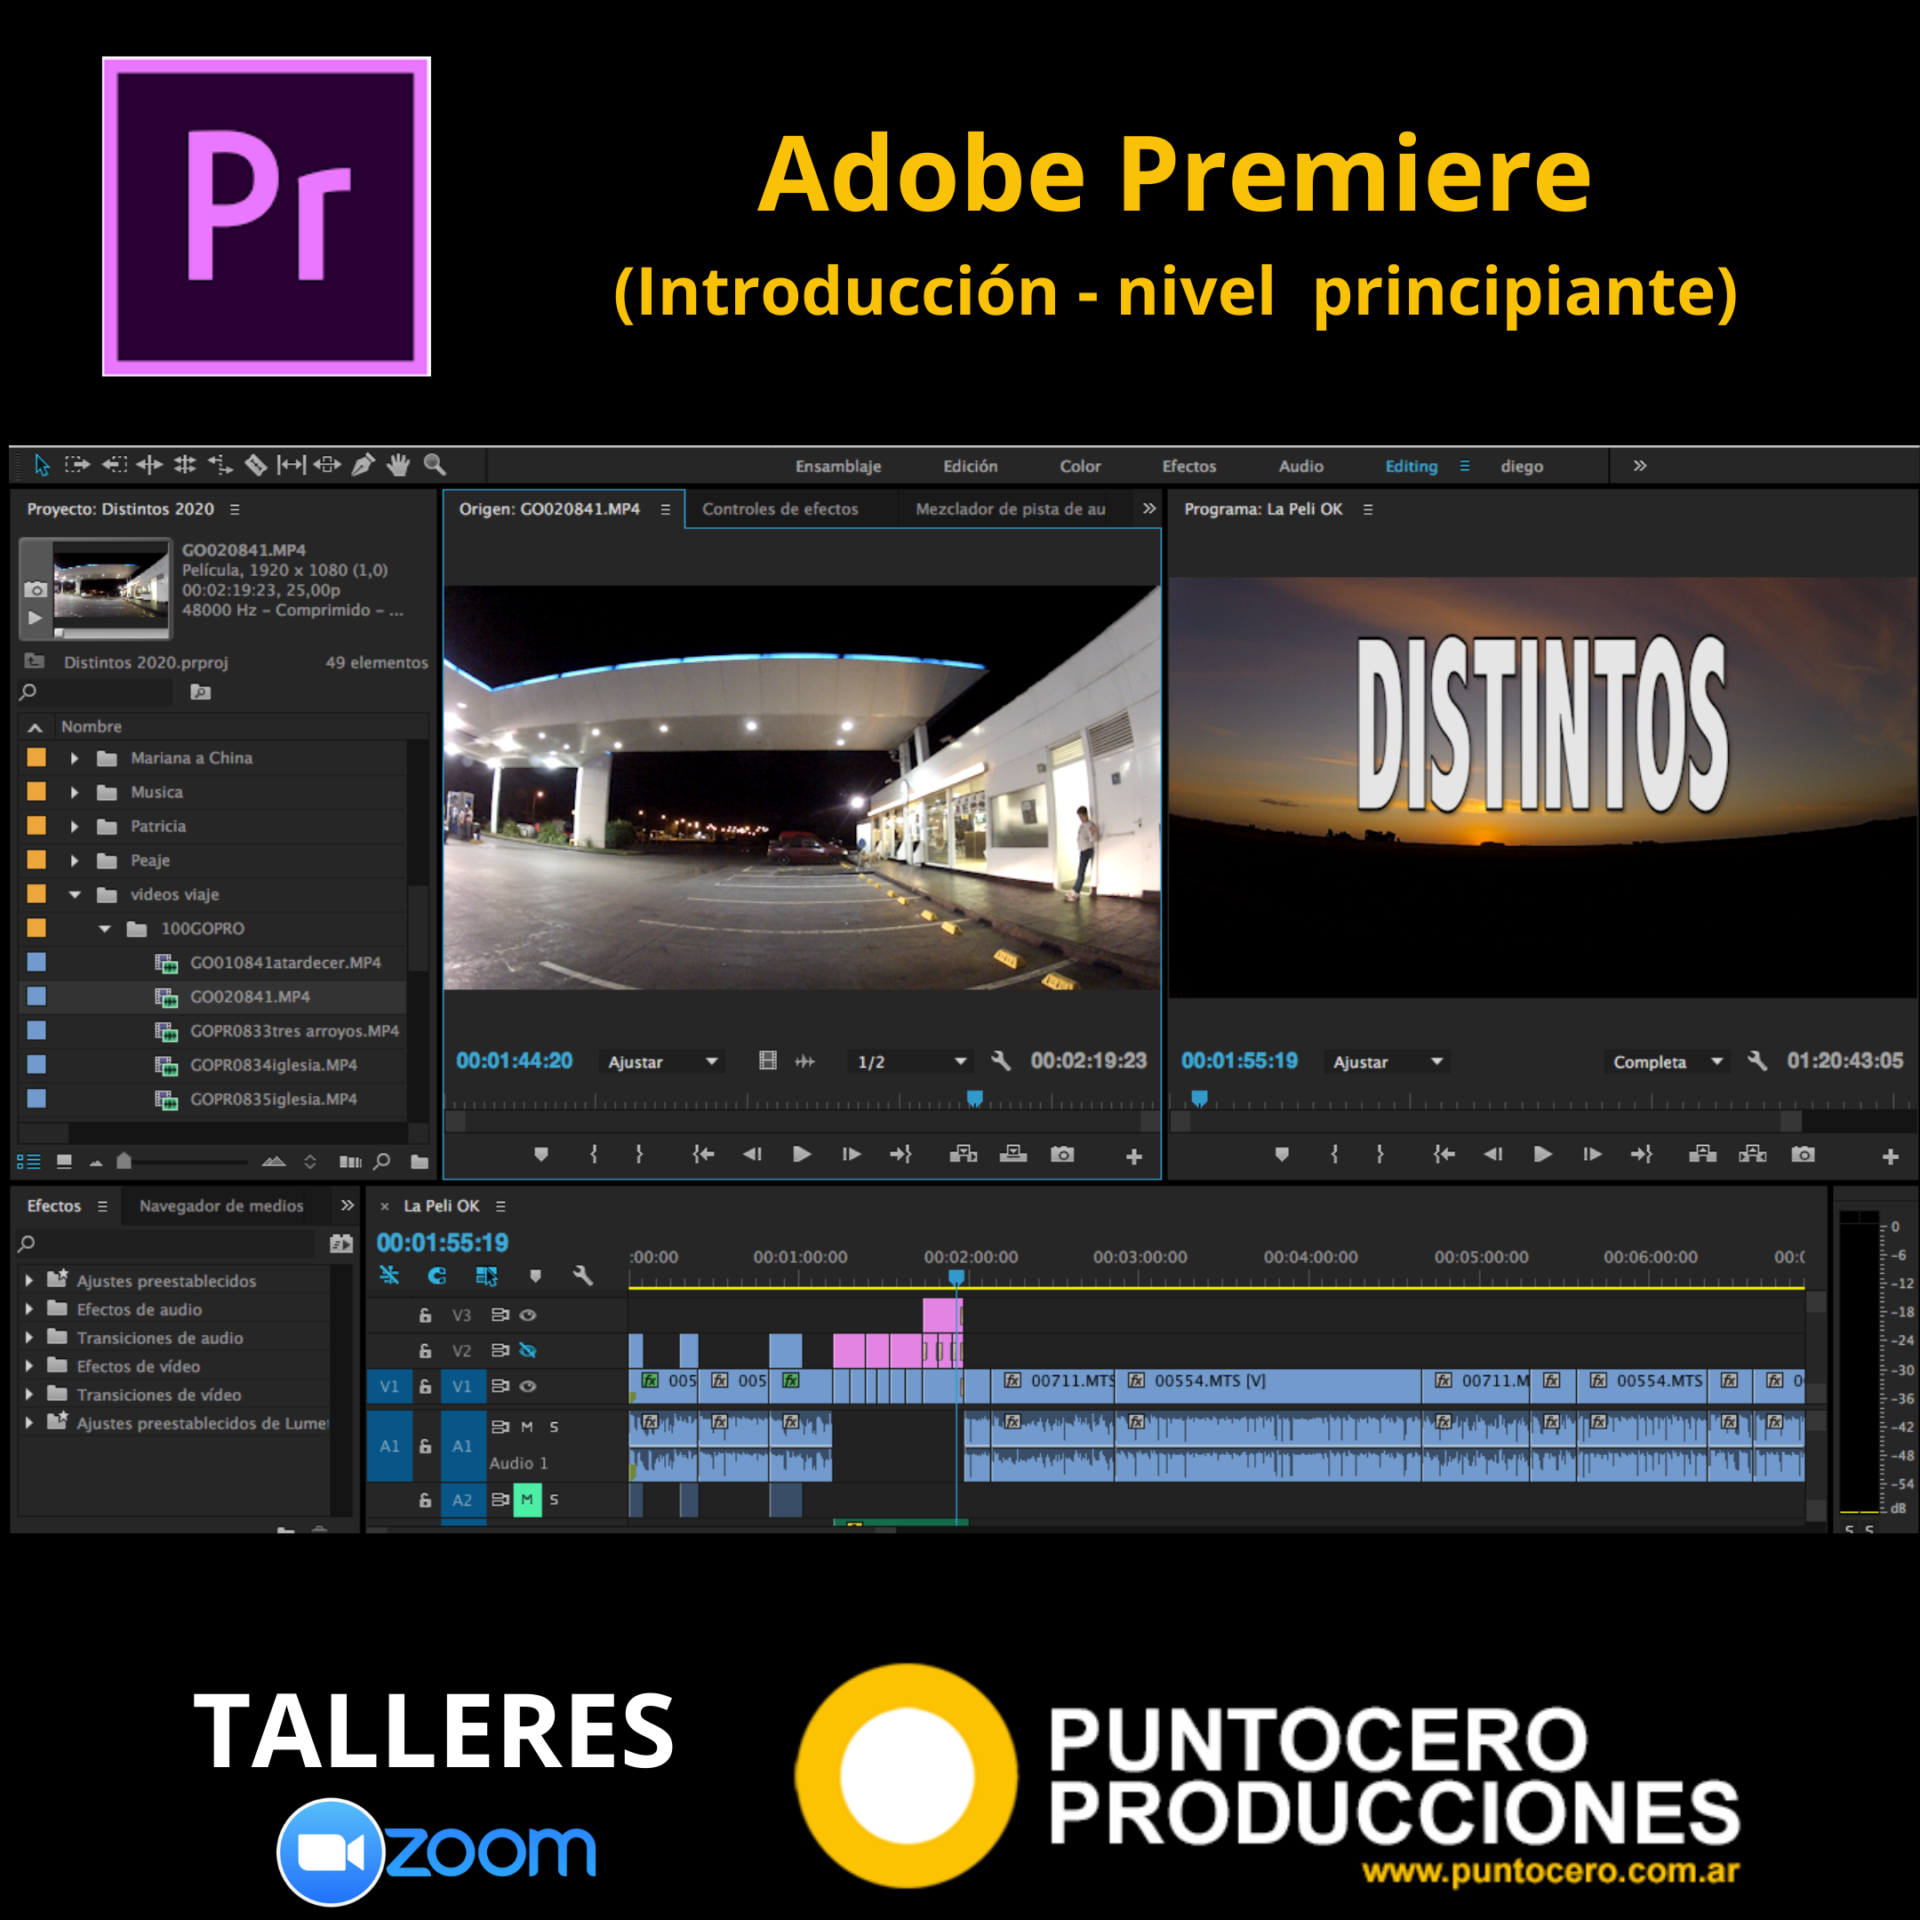The width and height of the screenshot is (1920, 1920).
Task: Toggle V2 track output eye
Action: tap(528, 1351)
